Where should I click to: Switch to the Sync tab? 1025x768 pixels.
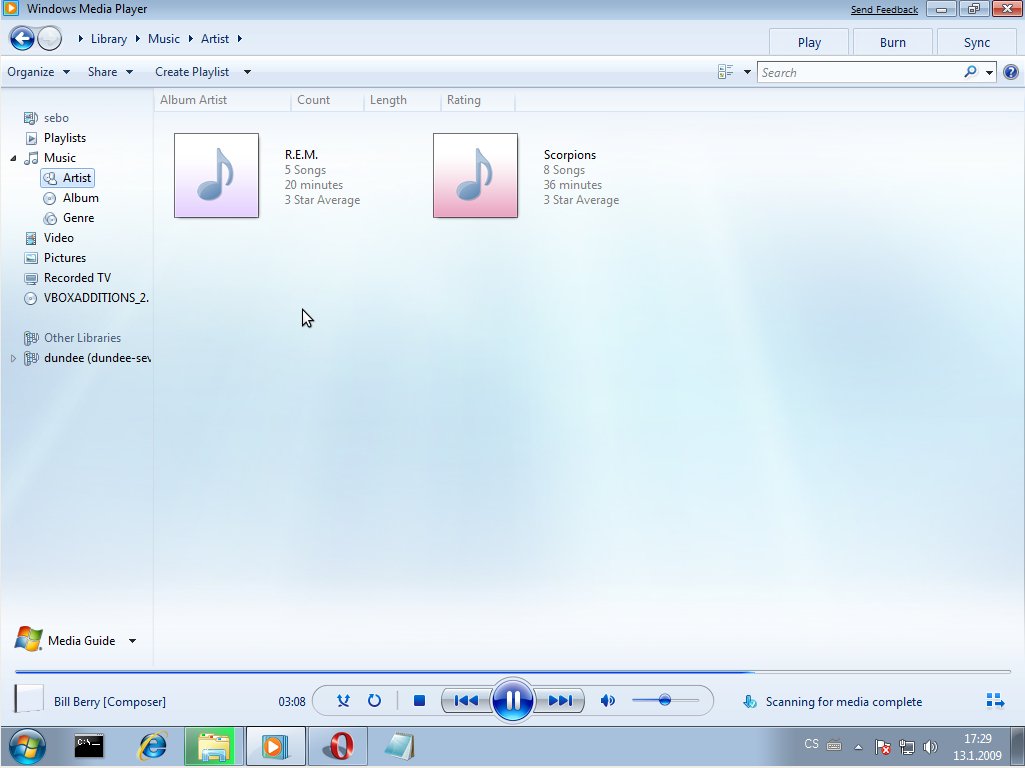pyautogui.click(x=976, y=42)
